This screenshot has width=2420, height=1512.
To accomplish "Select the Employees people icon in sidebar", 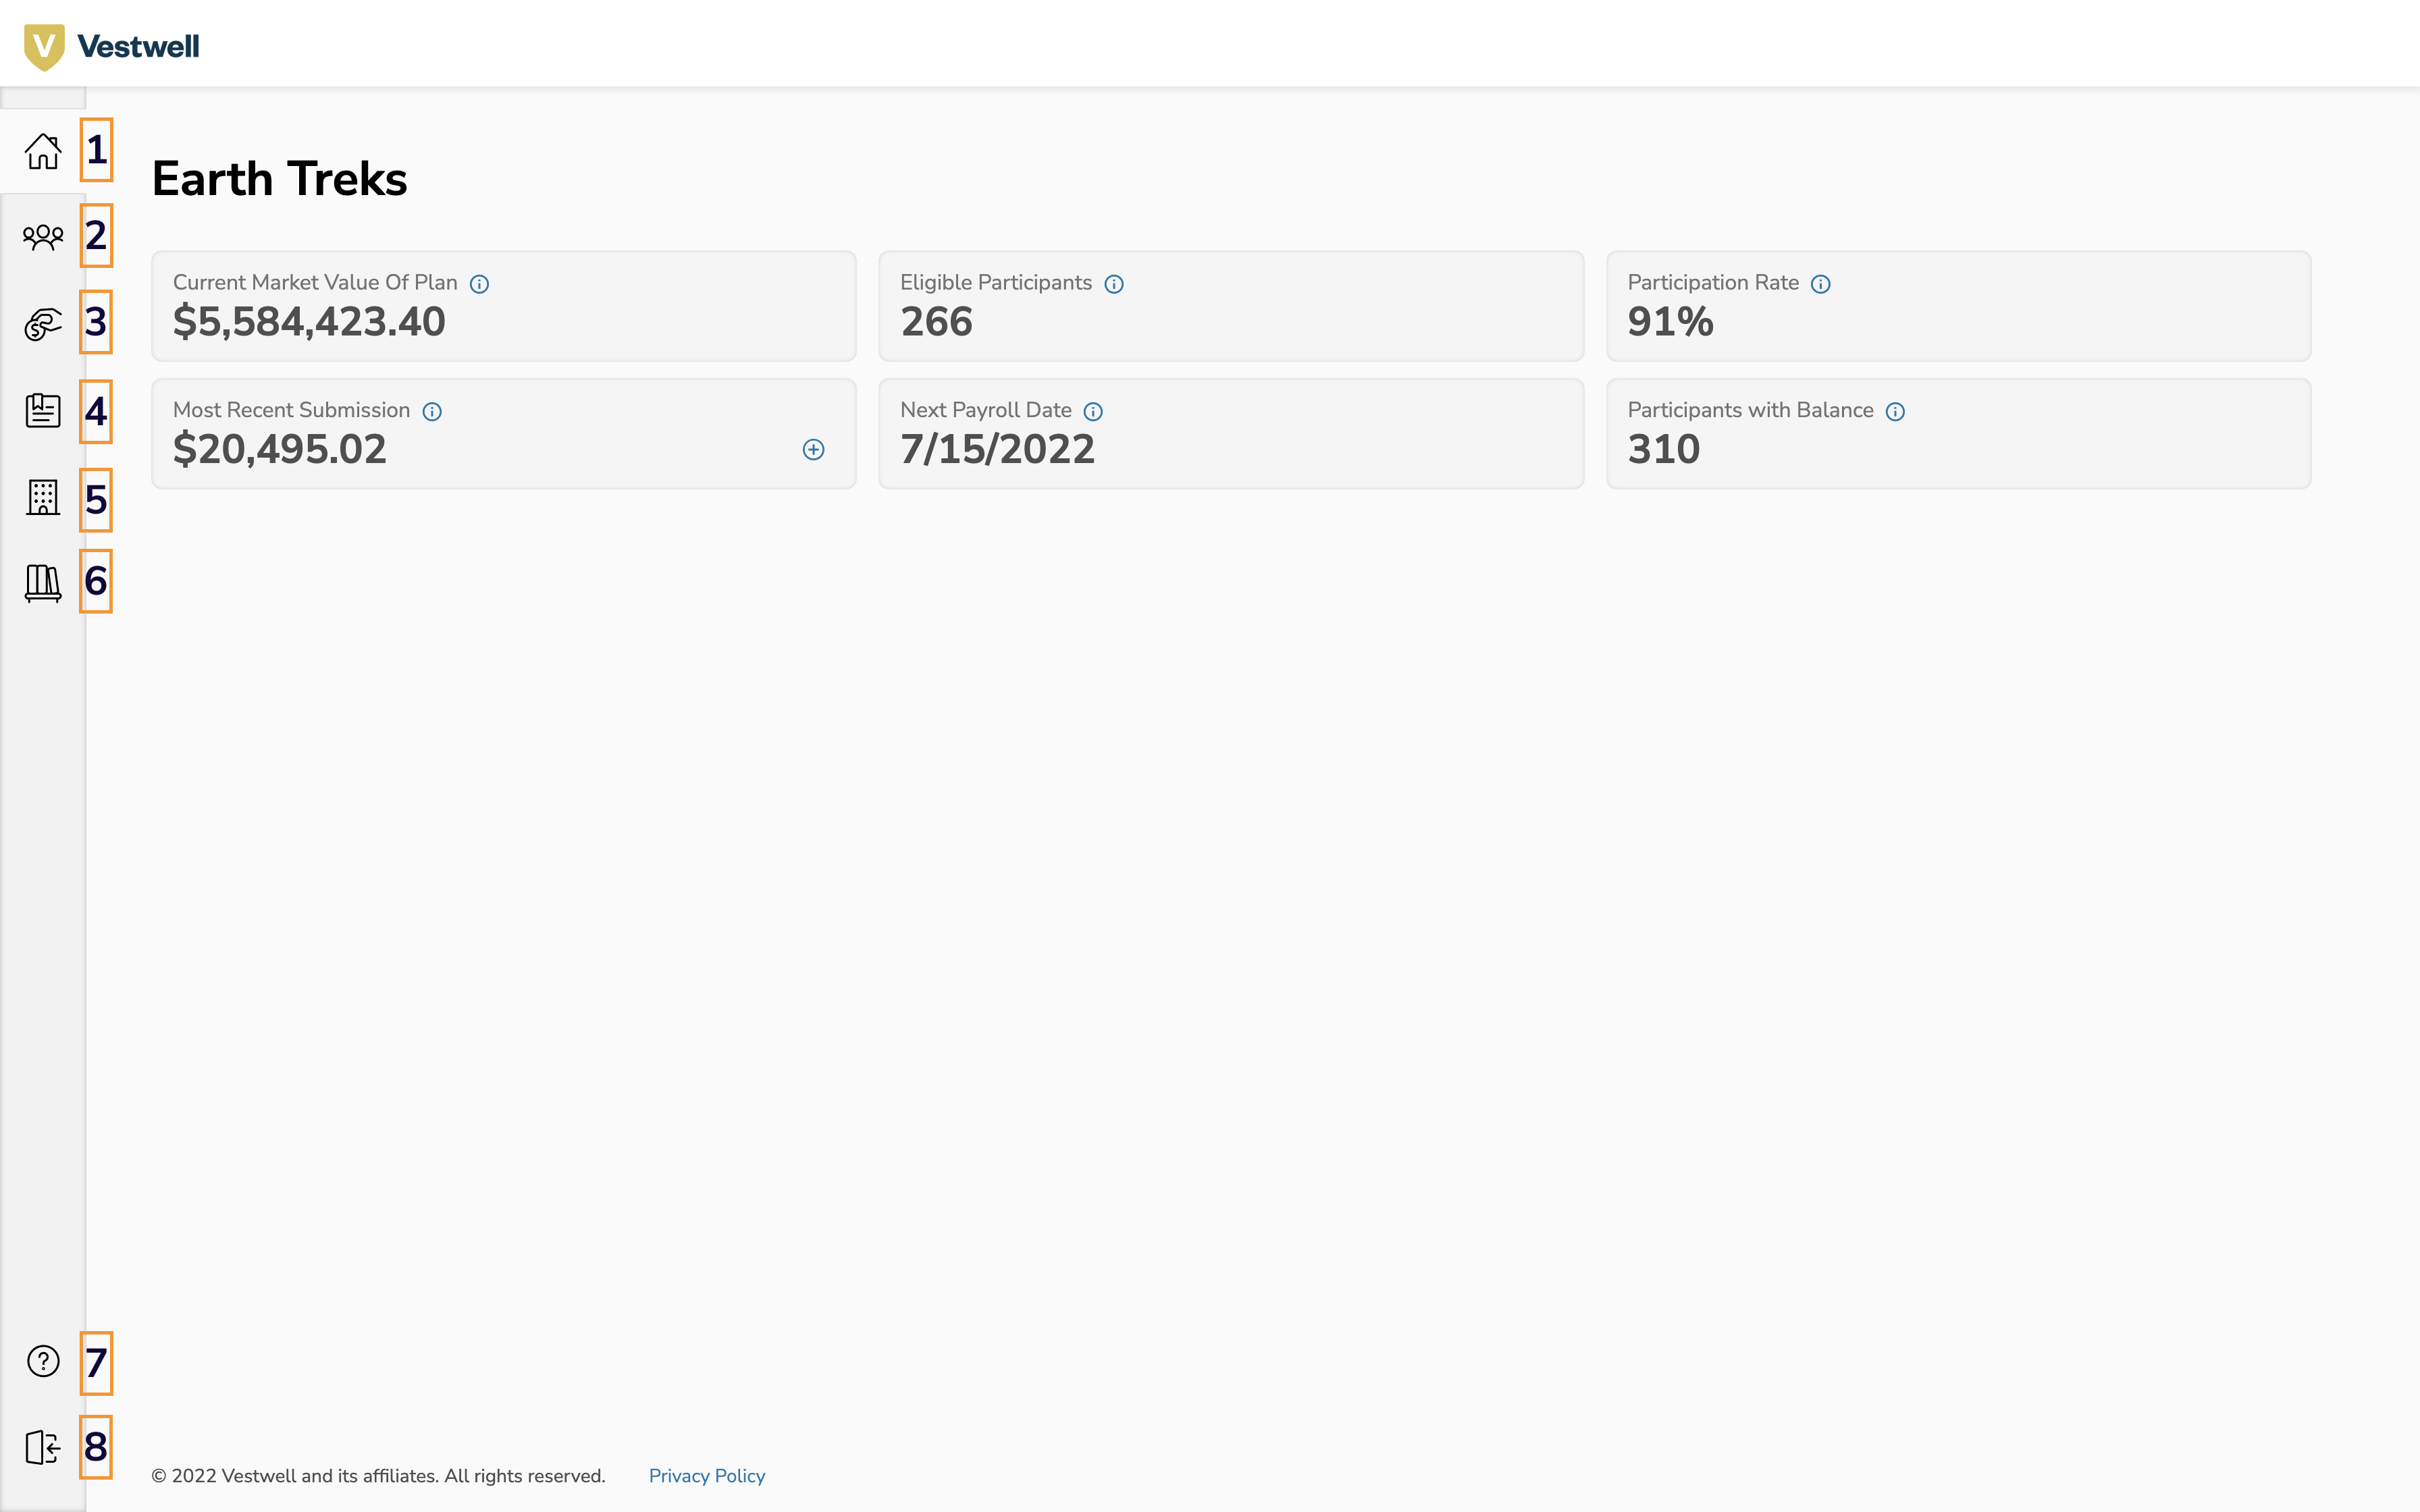I will [43, 237].
